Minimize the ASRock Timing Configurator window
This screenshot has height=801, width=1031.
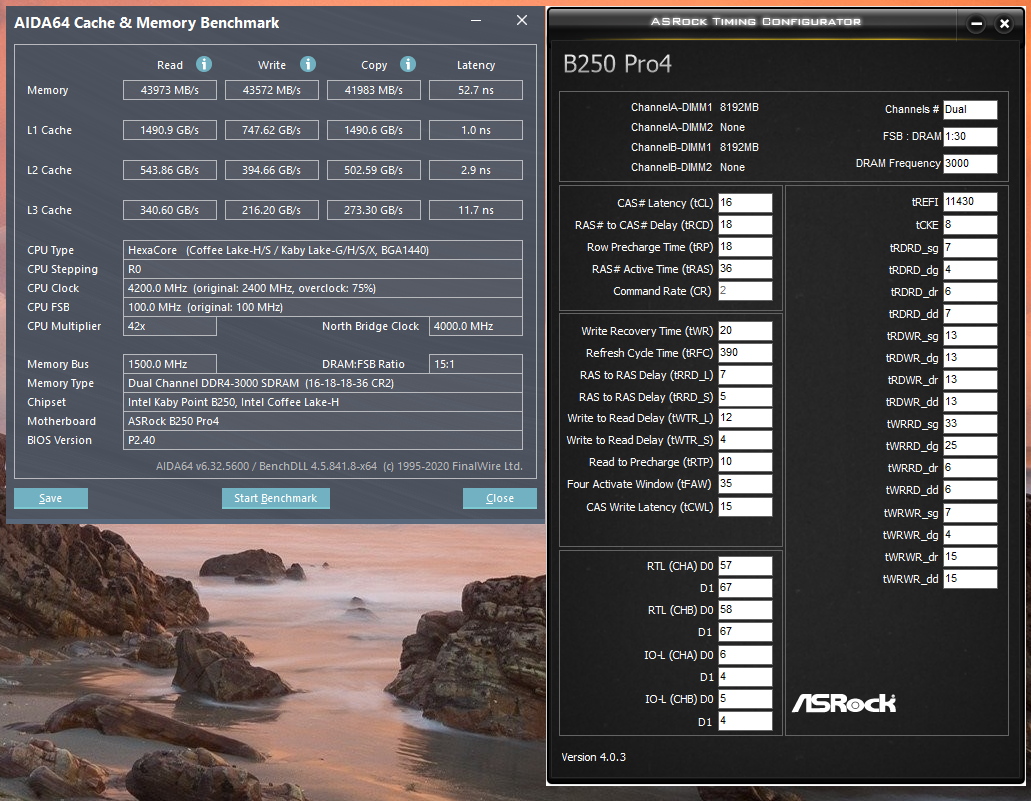point(976,24)
